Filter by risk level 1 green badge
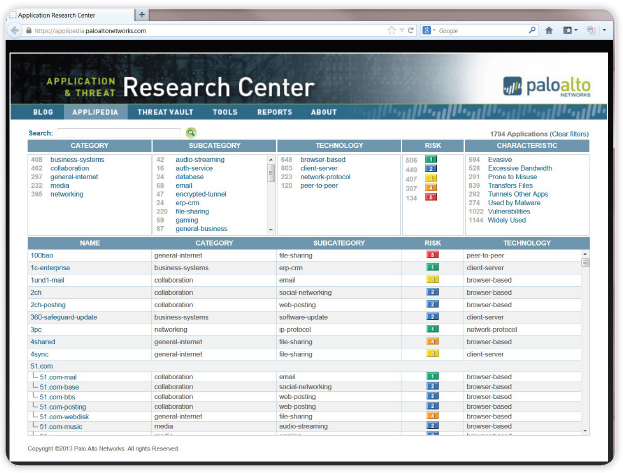 point(431,159)
